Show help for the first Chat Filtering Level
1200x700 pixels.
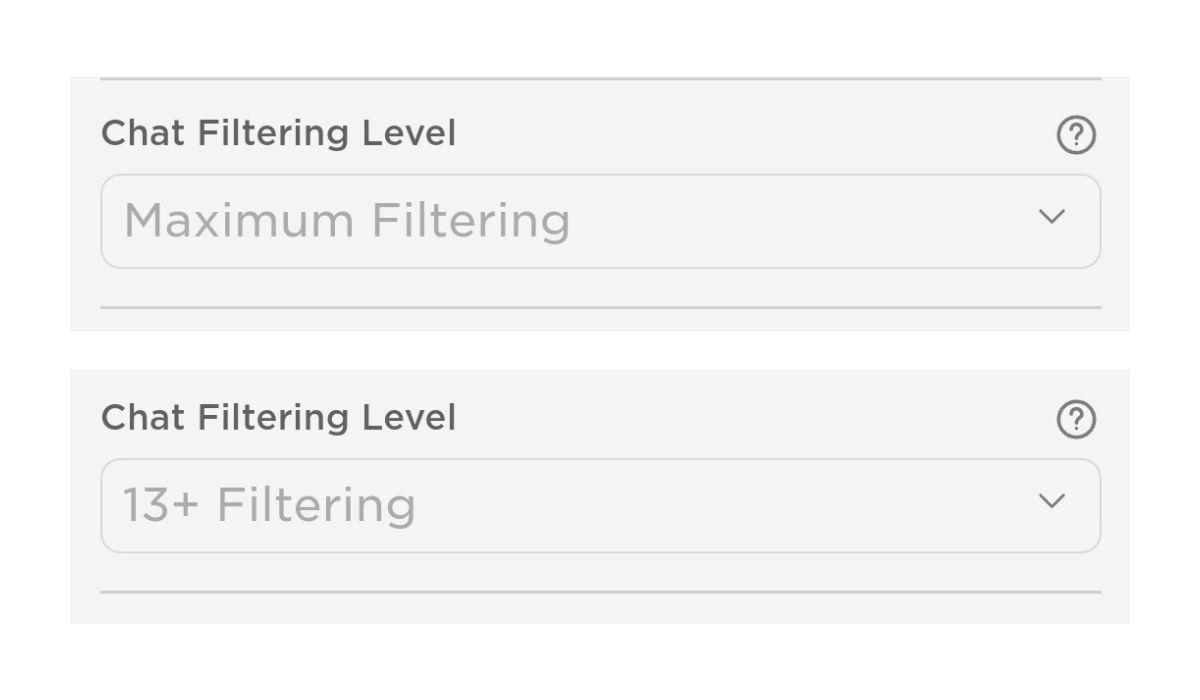(x=1076, y=135)
